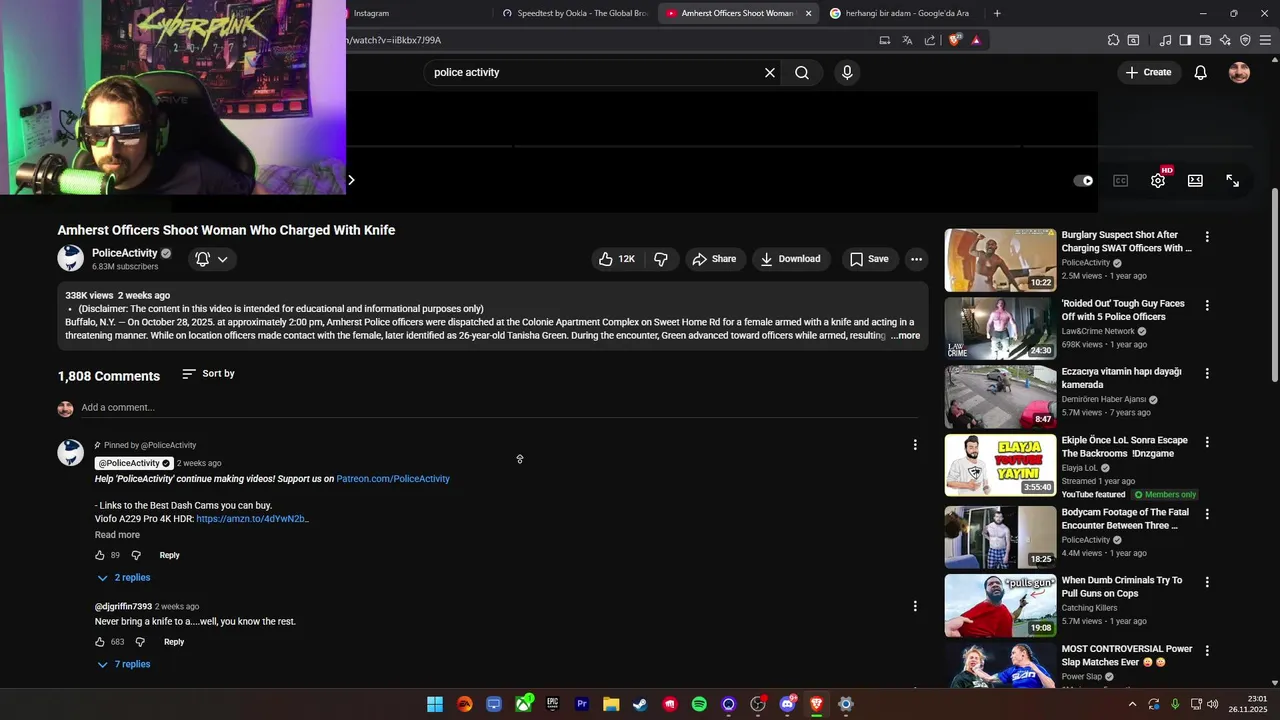Open the Brave wallet icon
Screen dimensions: 1280x720
1205,40
